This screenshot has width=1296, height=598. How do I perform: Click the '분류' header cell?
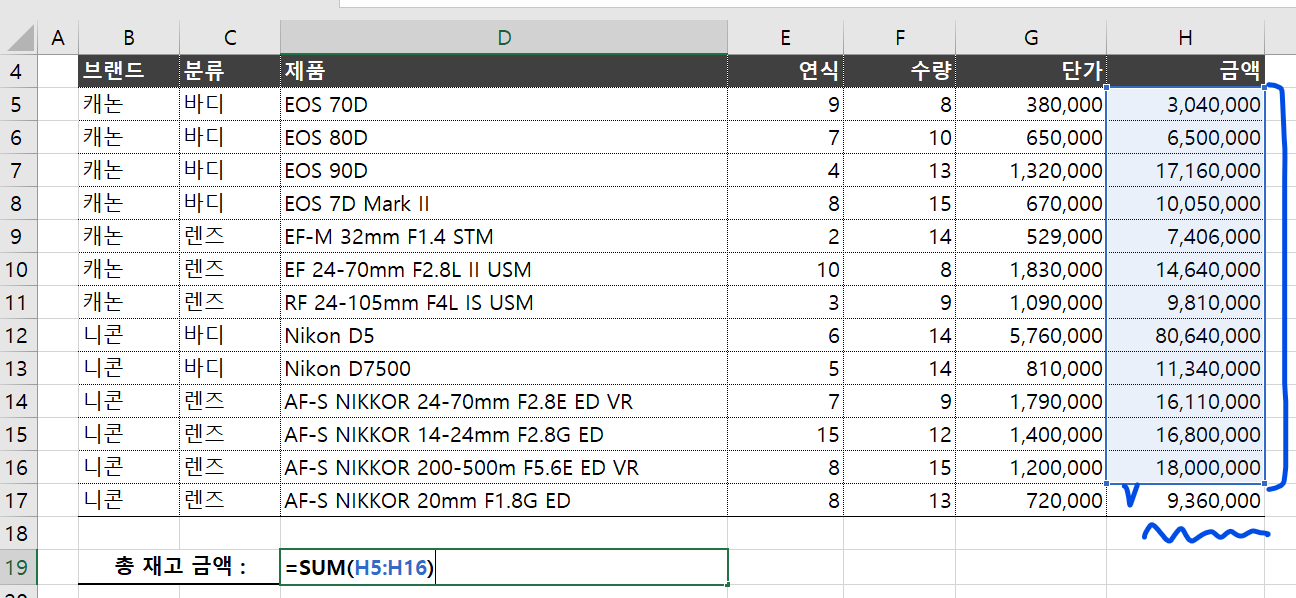(x=230, y=71)
